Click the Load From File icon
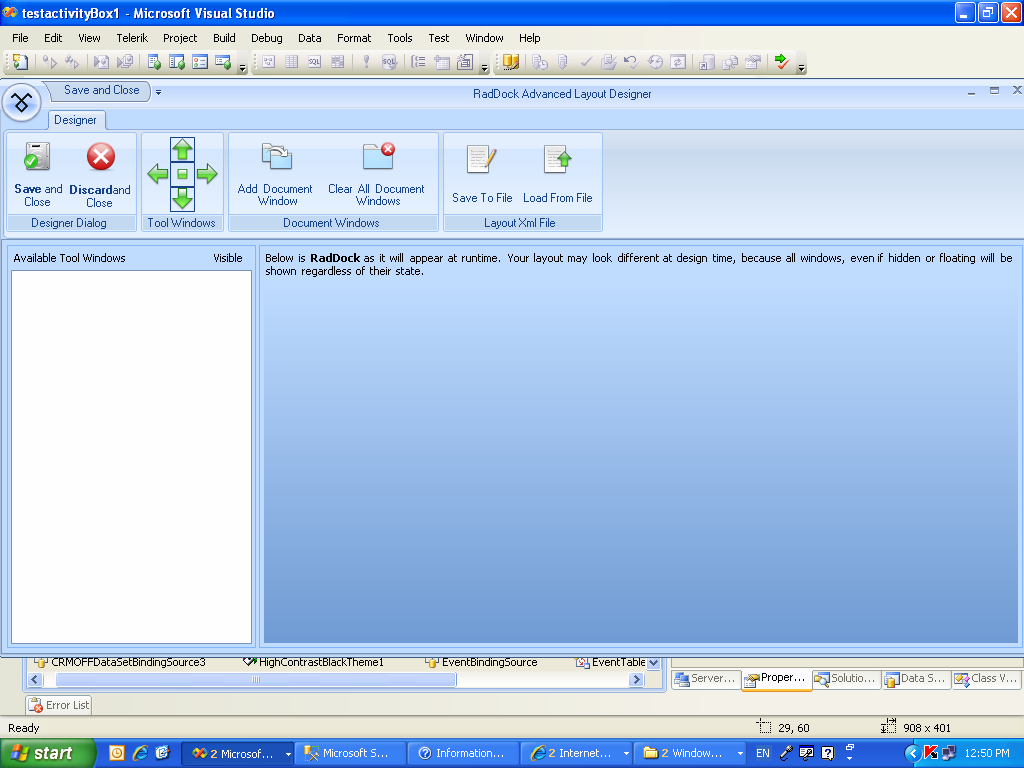This screenshot has height=768, width=1024. pyautogui.click(x=557, y=159)
